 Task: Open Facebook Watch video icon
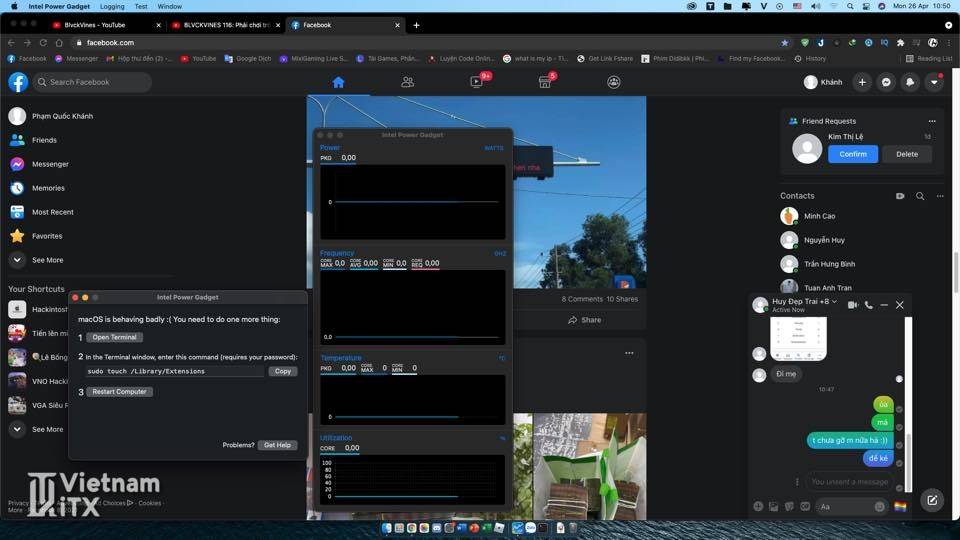[x=476, y=82]
